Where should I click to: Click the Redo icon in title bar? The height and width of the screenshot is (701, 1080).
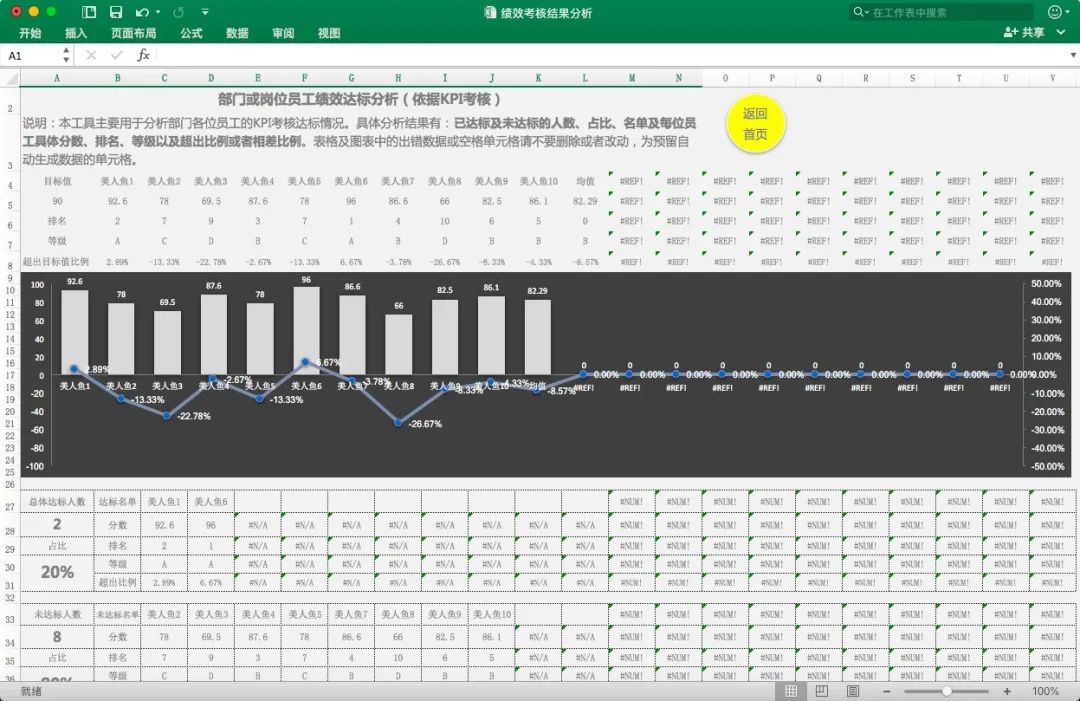tap(179, 12)
